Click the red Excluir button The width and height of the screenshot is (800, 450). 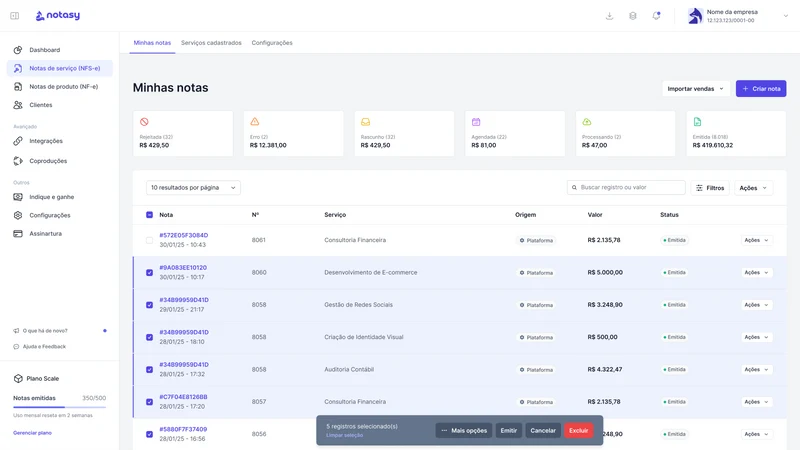pos(579,431)
